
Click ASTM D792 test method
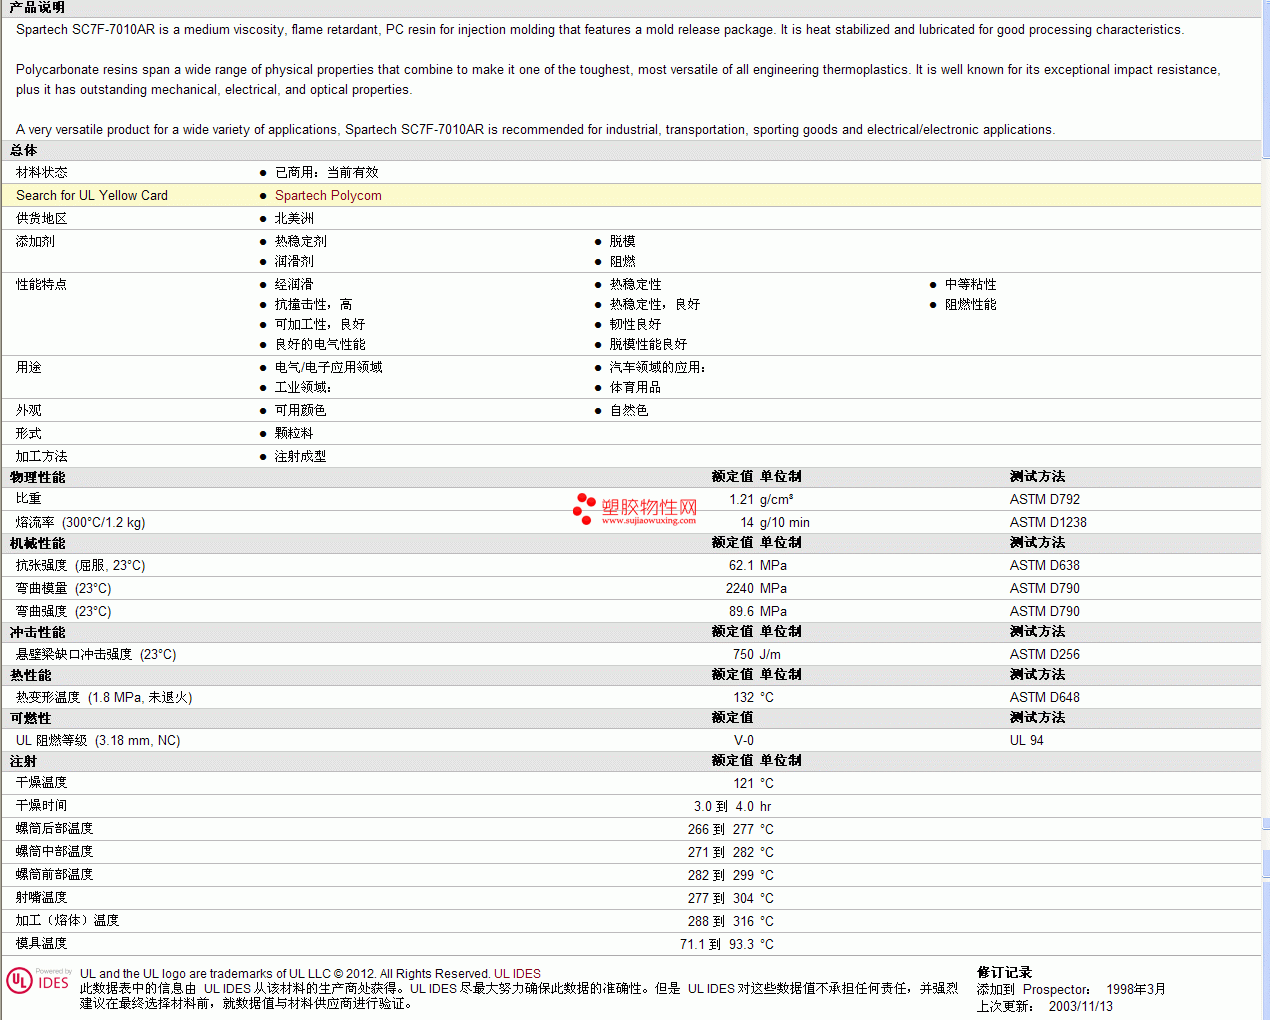(1045, 499)
